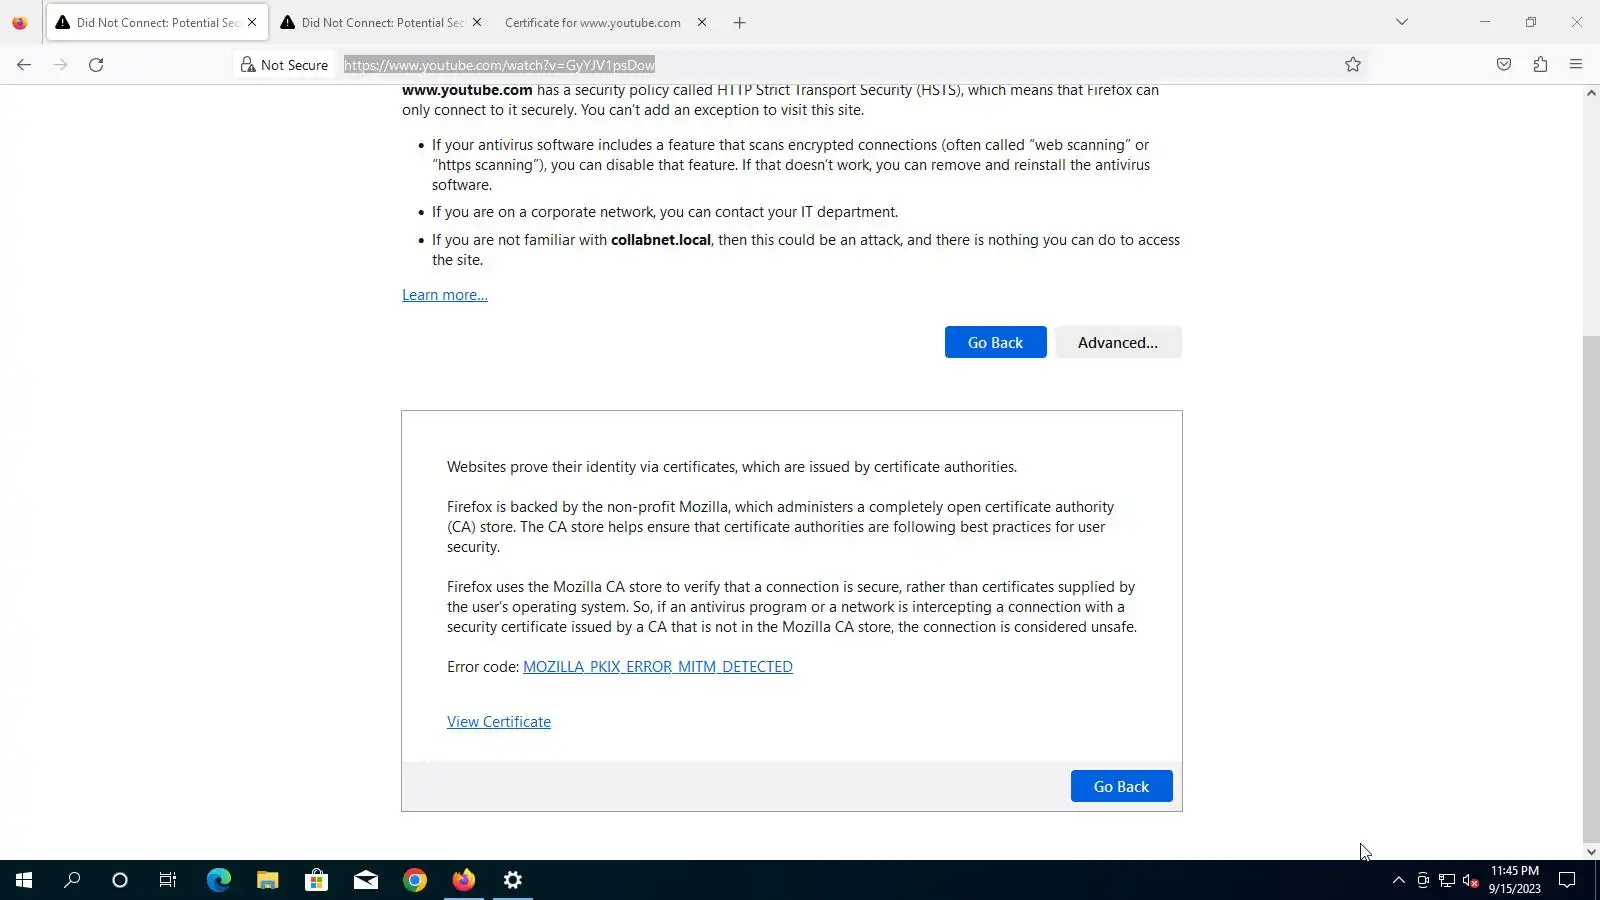Open the Save to Pocket icon

pos(1504,65)
